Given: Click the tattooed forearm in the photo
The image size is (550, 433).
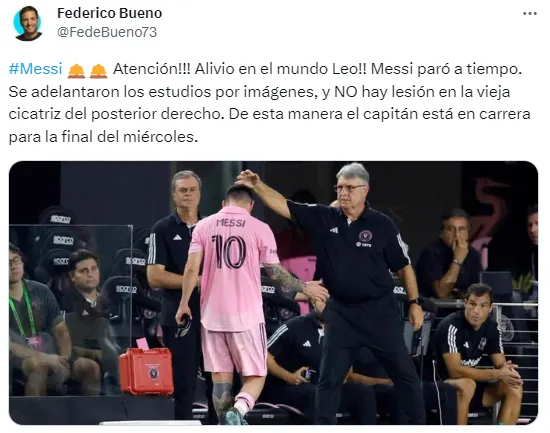Looking at the screenshot, I should 285,278.
